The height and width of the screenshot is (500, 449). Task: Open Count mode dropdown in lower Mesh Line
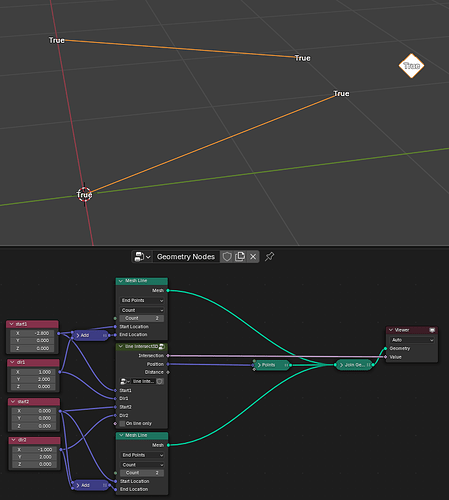142,465
